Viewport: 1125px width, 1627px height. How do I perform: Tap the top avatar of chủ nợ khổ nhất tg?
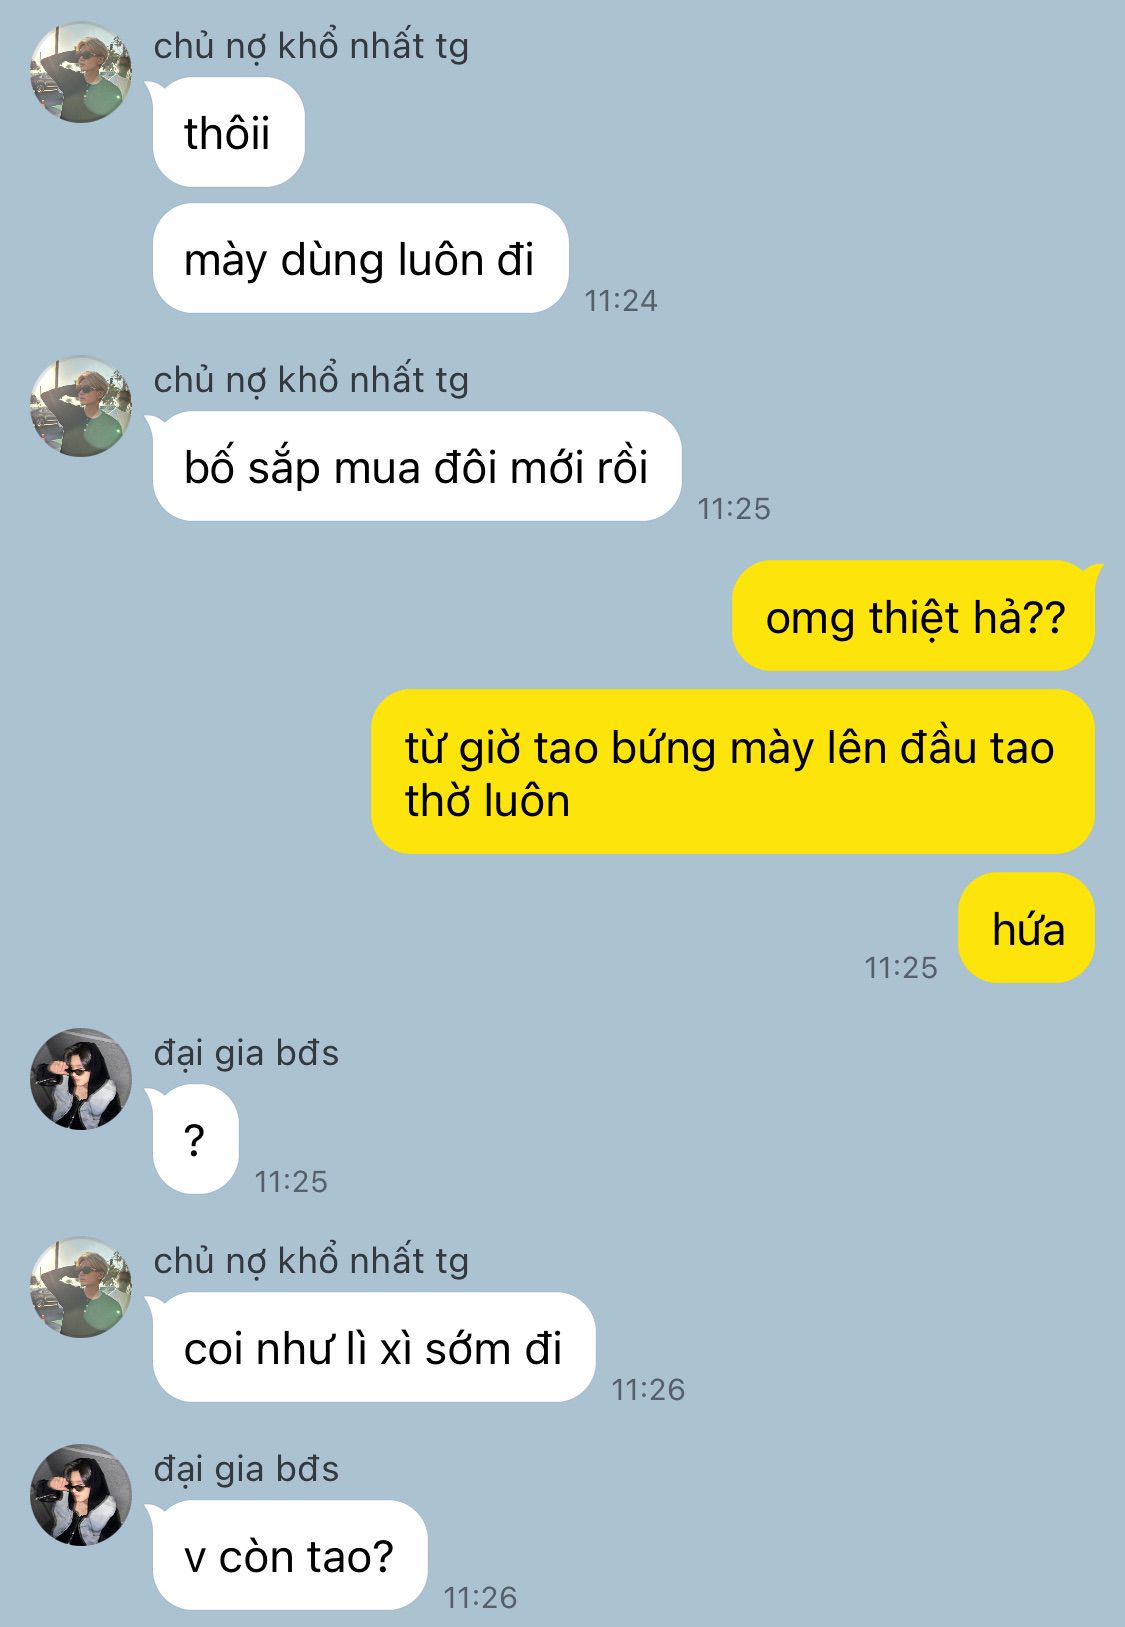(81, 72)
